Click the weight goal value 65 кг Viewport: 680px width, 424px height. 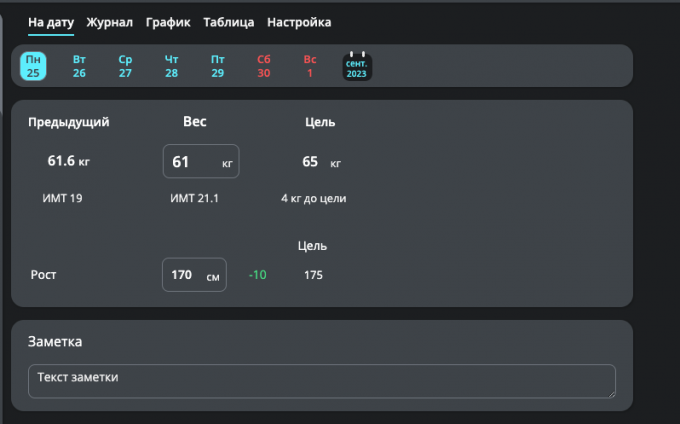320,162
